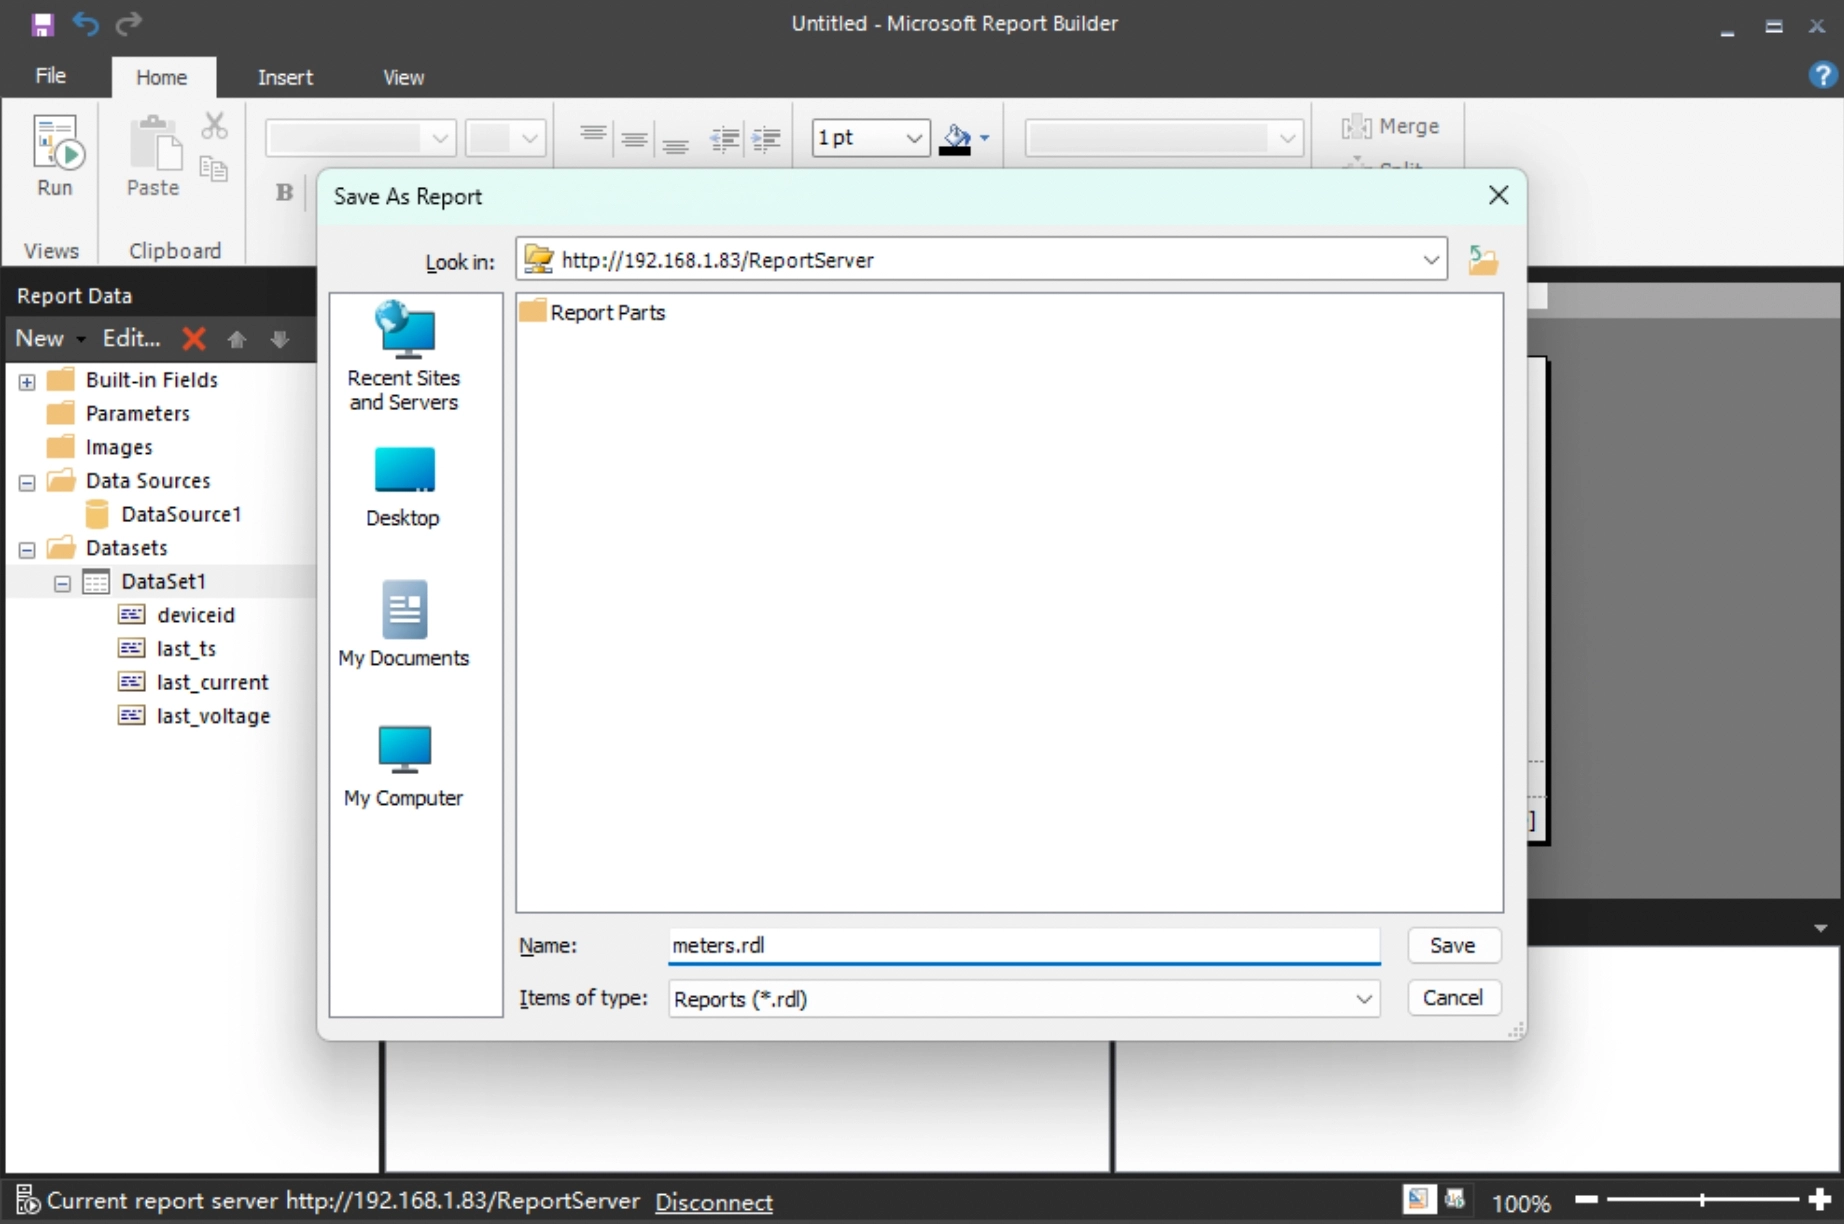1844x1224 pixels.
Task: Open the Items of type dropdown
Action: click(1363, 999)
